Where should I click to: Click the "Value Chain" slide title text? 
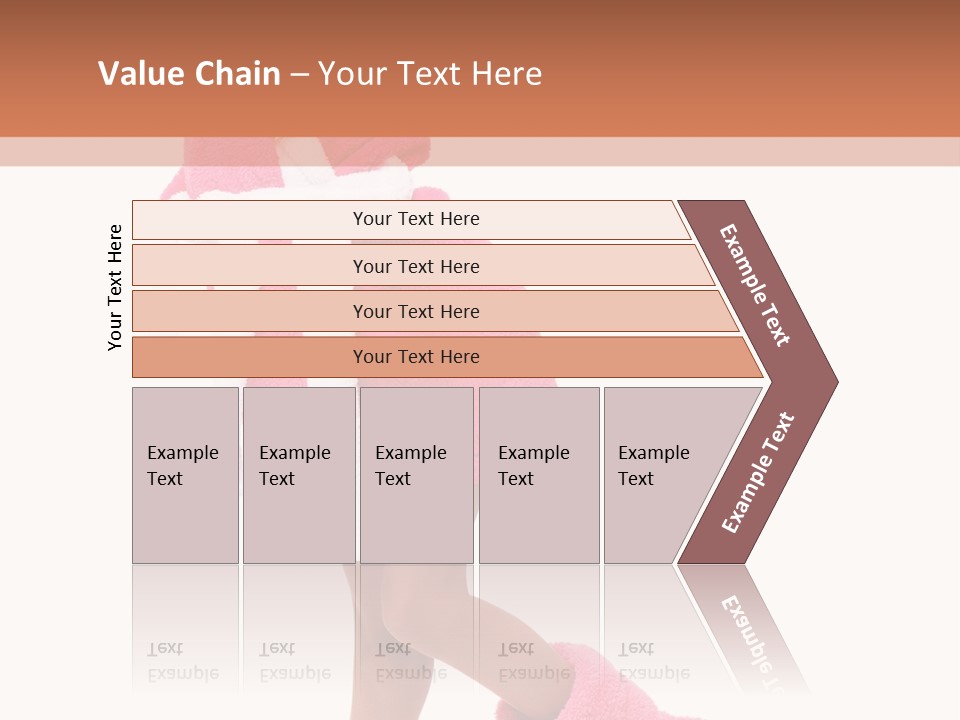point(189,74)
